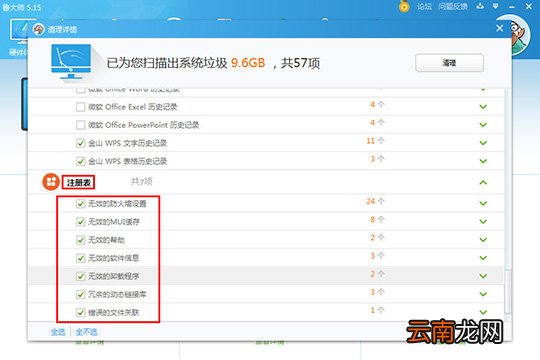Uncheck 冗余的动态链接库 checkbox
Screen dimensions: 540x360
click(x=80, y=294)
